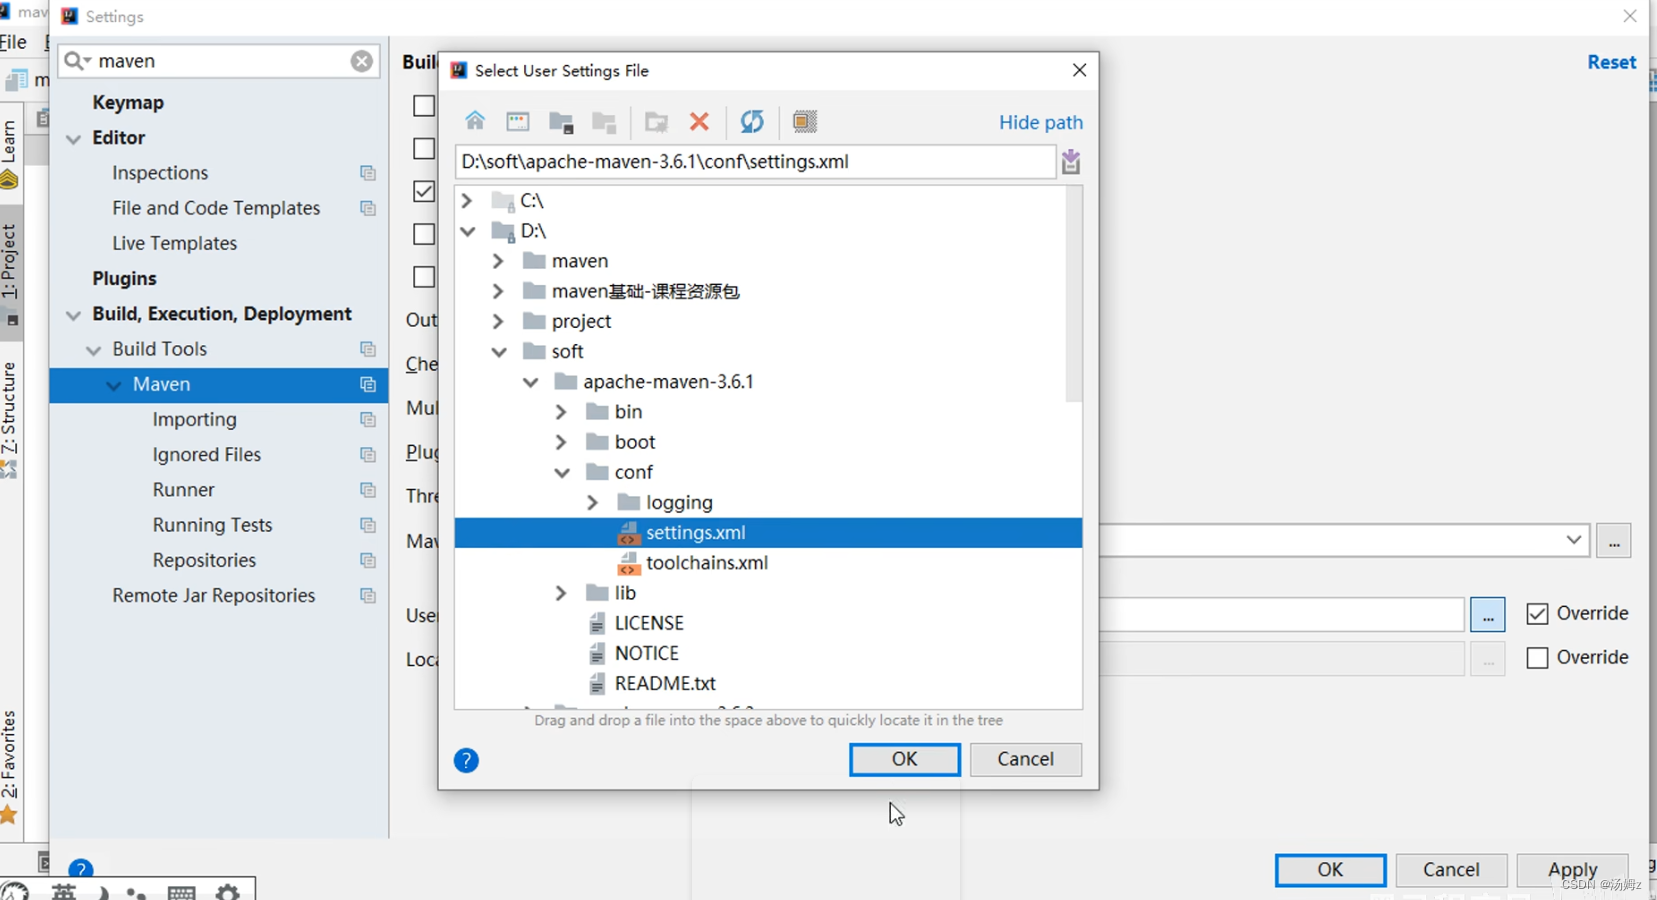Collapse Editor section in Settings tree
The image size is (1657, 900).
[73, 139]
